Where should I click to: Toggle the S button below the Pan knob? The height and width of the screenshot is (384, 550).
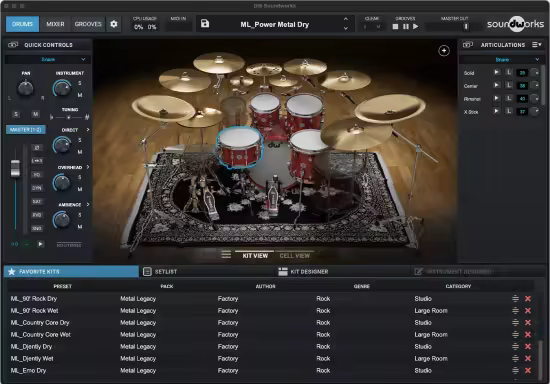pos(16,114)
